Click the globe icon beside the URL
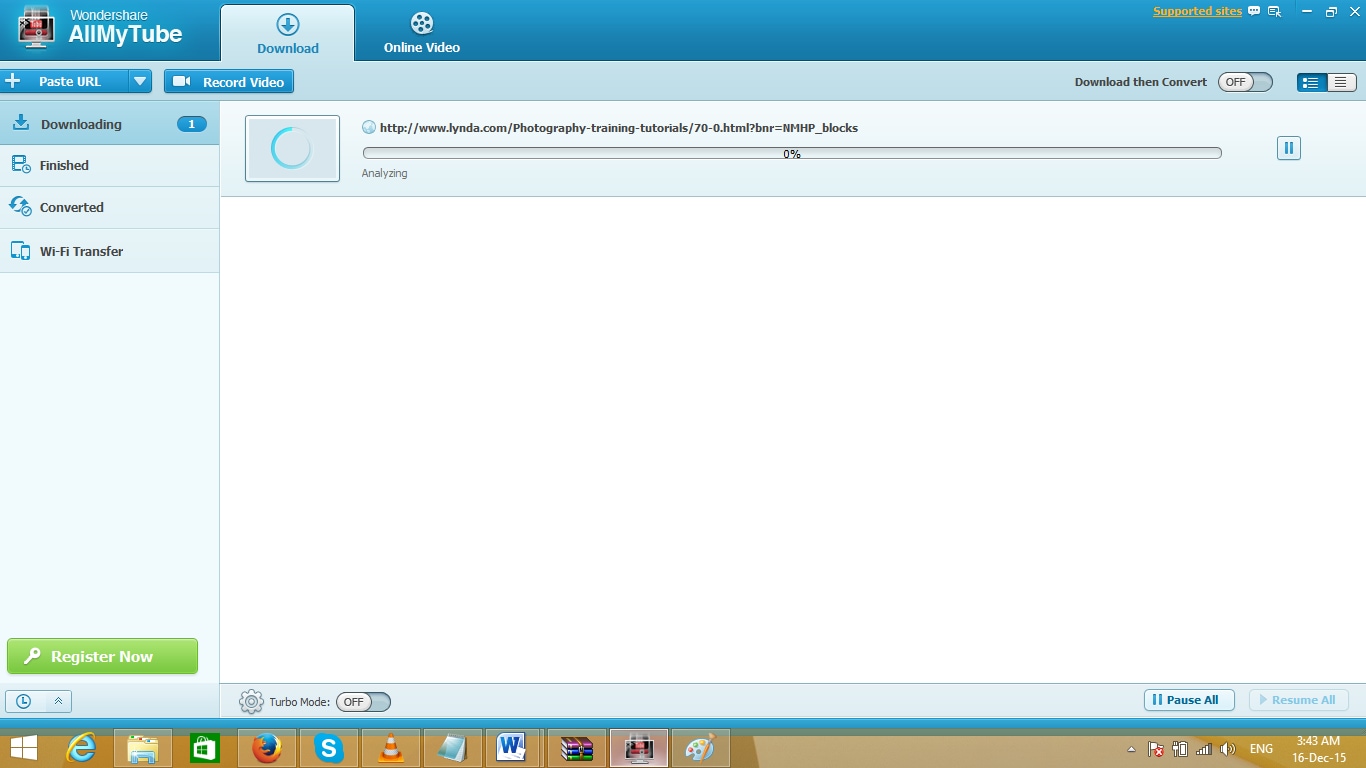This screenshot has width=1366, height=768. click(x=369, y=128)
